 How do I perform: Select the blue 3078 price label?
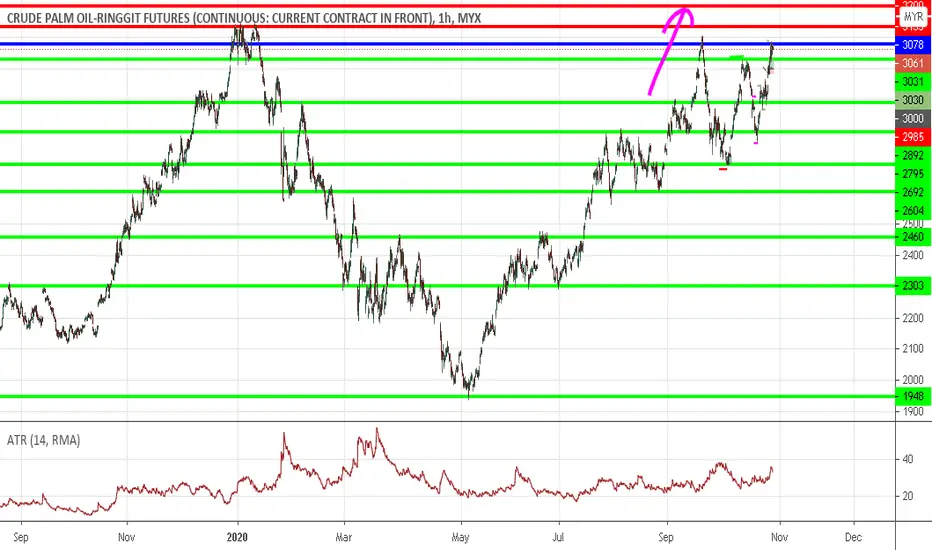click(913, 45)
